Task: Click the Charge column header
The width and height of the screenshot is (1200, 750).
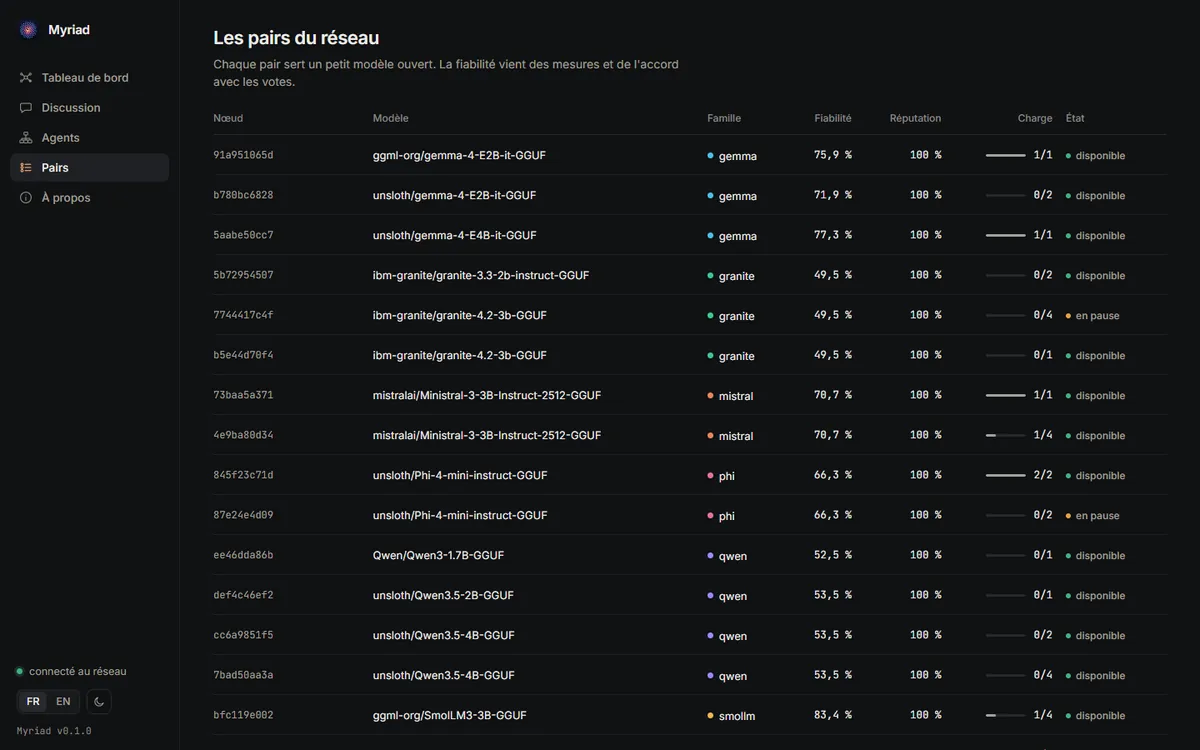Action: click(x=1035, y=118)
